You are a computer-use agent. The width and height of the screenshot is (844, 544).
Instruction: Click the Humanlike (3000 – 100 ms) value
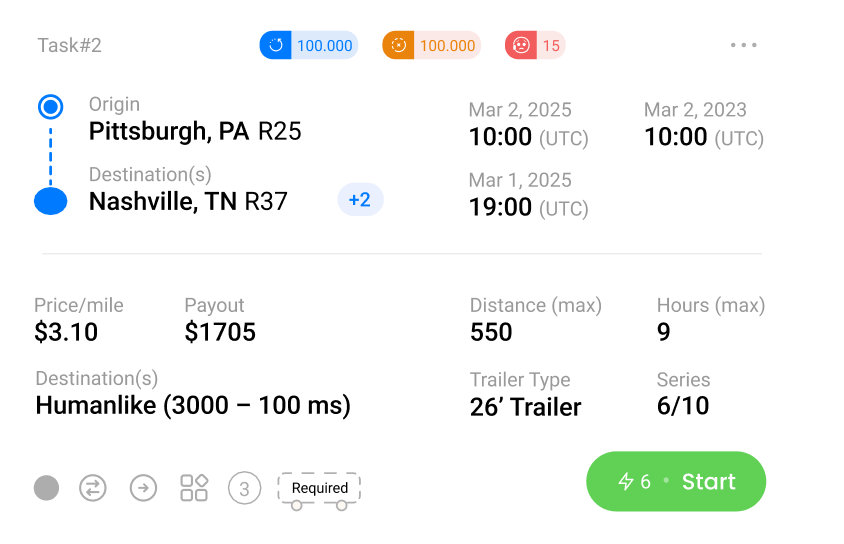click(x=193, y=405)
